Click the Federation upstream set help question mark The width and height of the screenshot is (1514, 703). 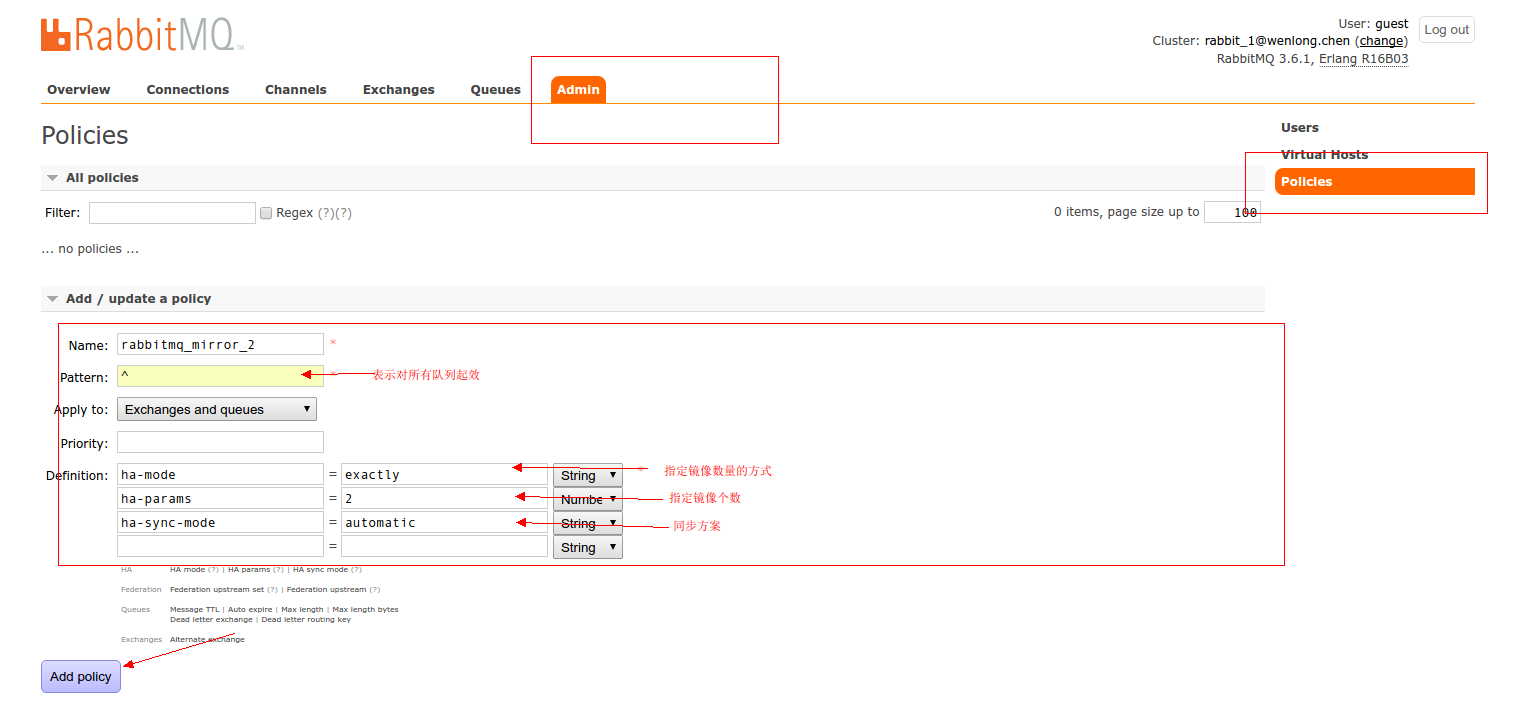(272, 590)
